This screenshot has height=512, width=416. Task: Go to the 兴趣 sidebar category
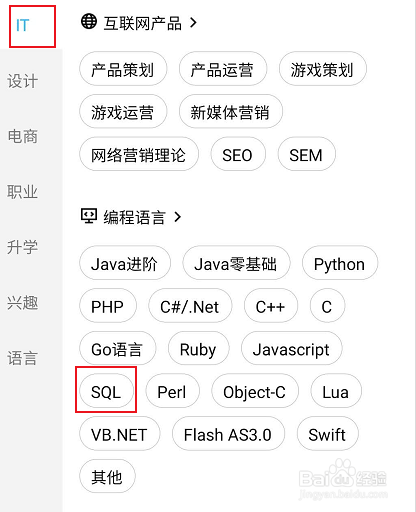(23, 303)
